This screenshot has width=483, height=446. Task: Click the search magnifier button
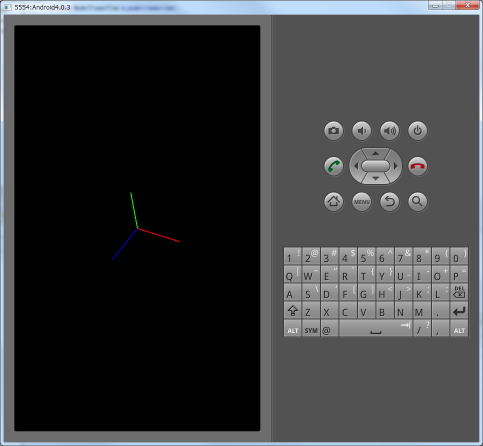(417, 201)
